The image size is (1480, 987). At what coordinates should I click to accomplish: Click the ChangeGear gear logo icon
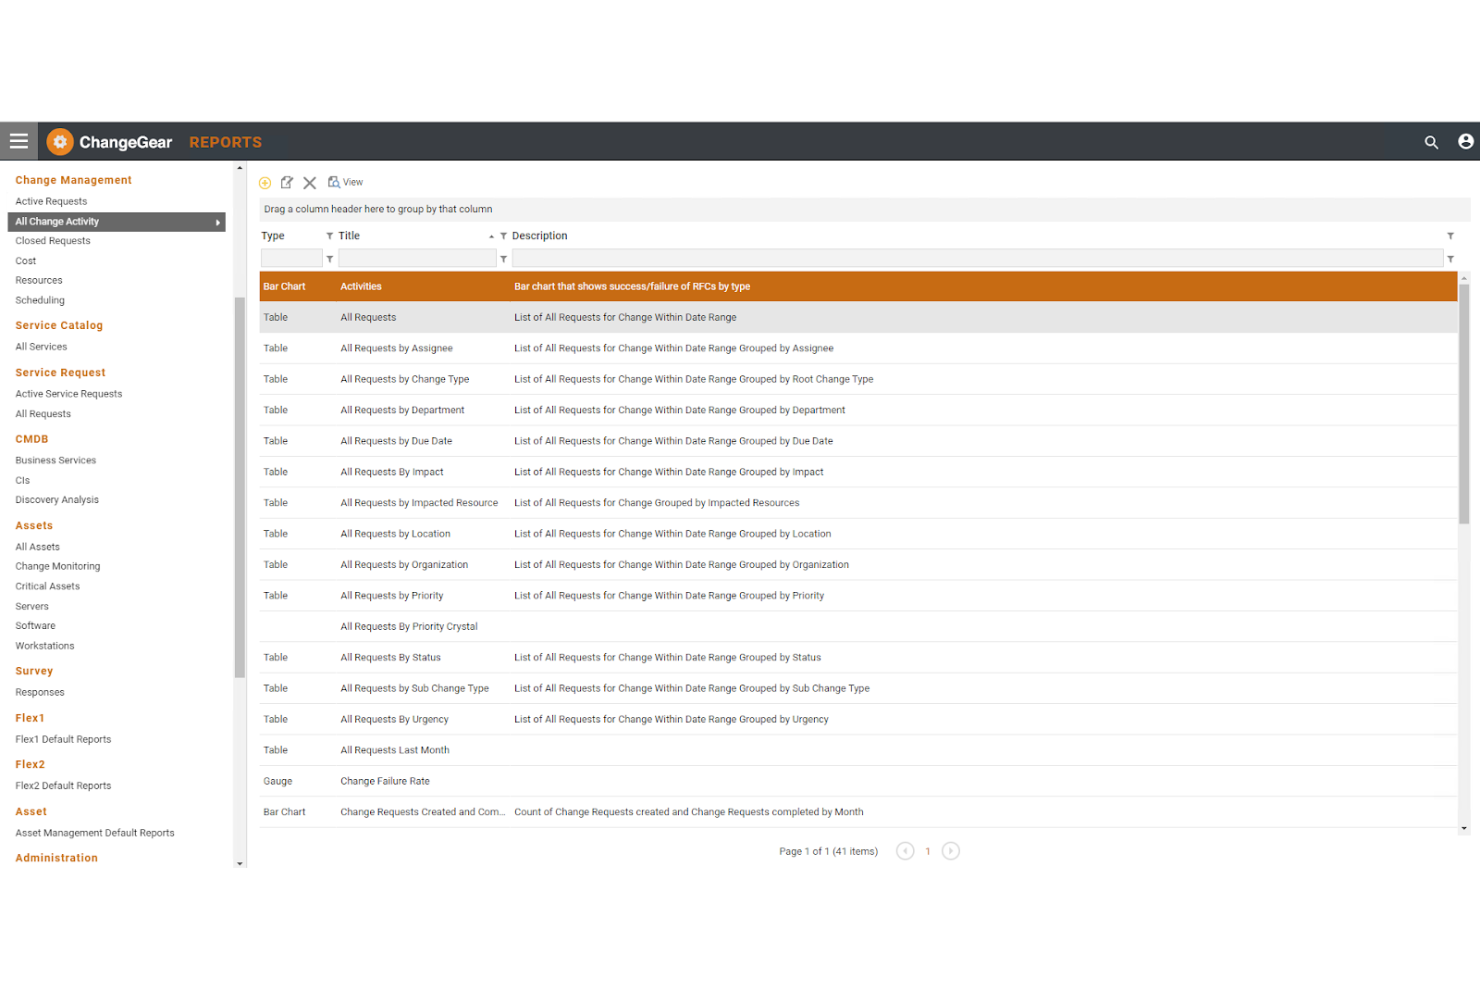(x=60, y=141)
